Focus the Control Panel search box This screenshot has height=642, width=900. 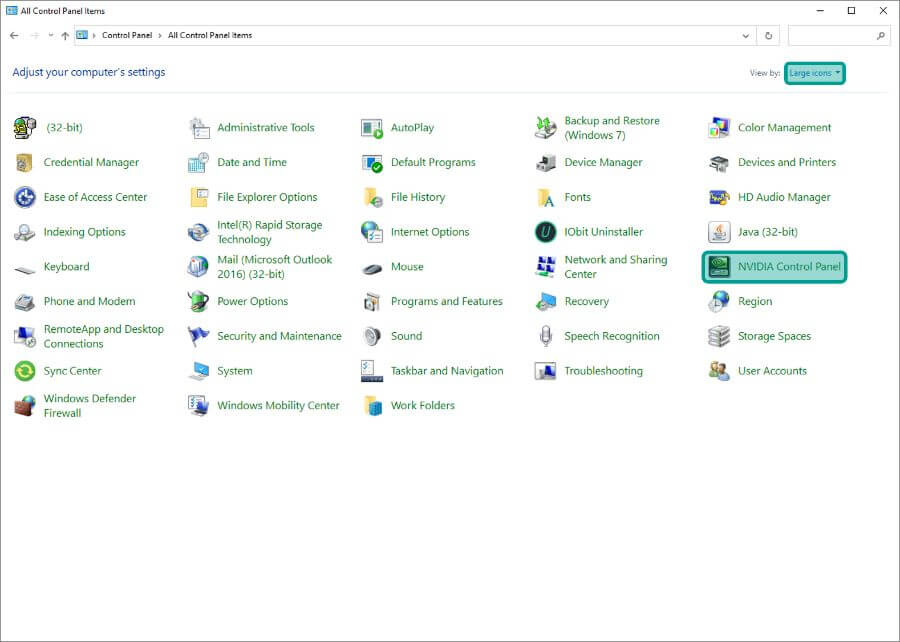839,36
